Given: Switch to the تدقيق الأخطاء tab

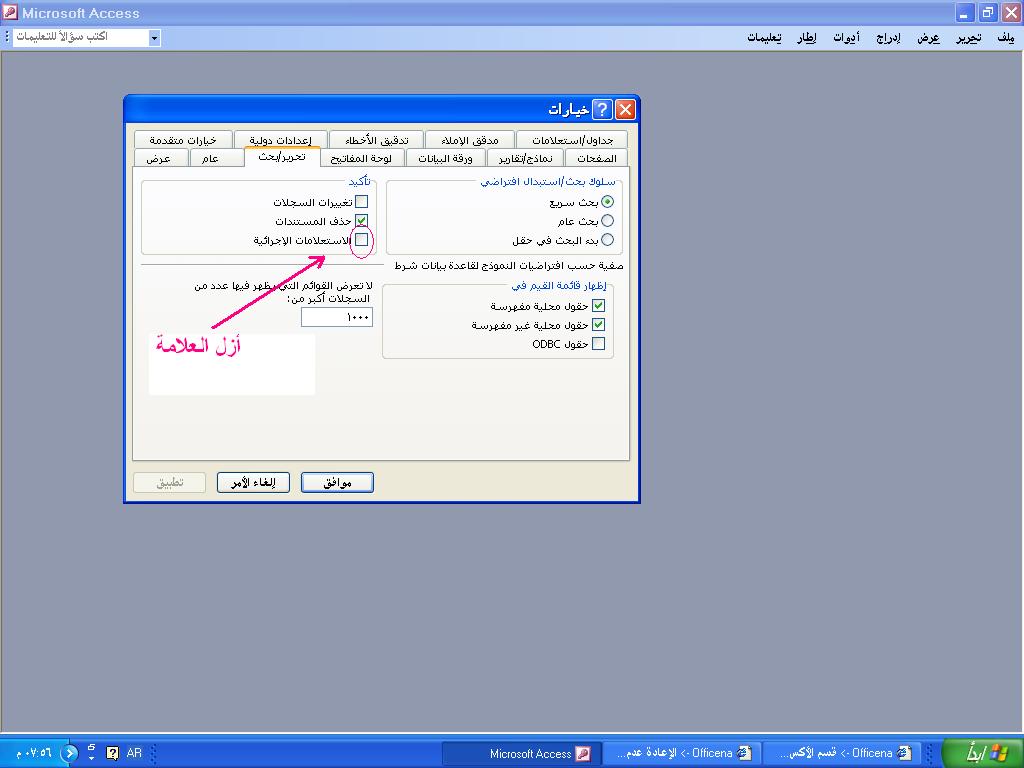Looking at the screenshot, I should [376, 140].
